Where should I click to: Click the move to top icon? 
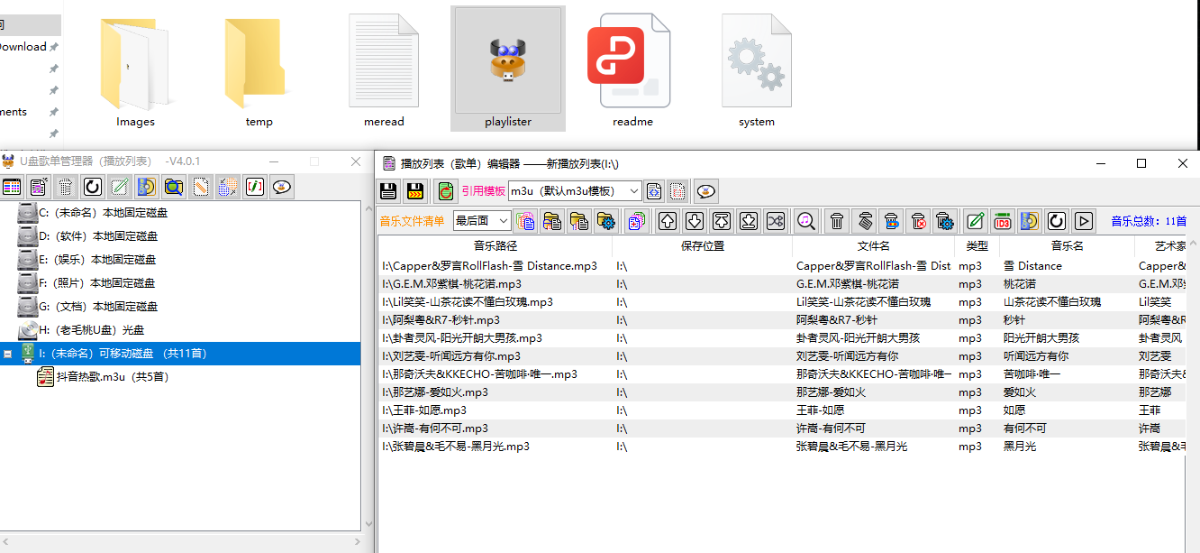pyautogui.click(x=721, y=220)
